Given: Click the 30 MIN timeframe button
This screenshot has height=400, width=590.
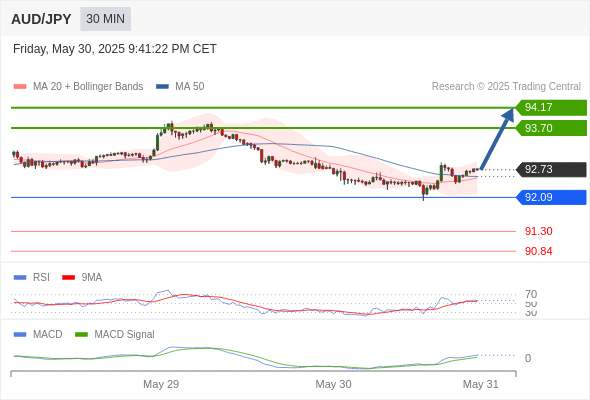Looking at the screenshot, I should 105,19.
